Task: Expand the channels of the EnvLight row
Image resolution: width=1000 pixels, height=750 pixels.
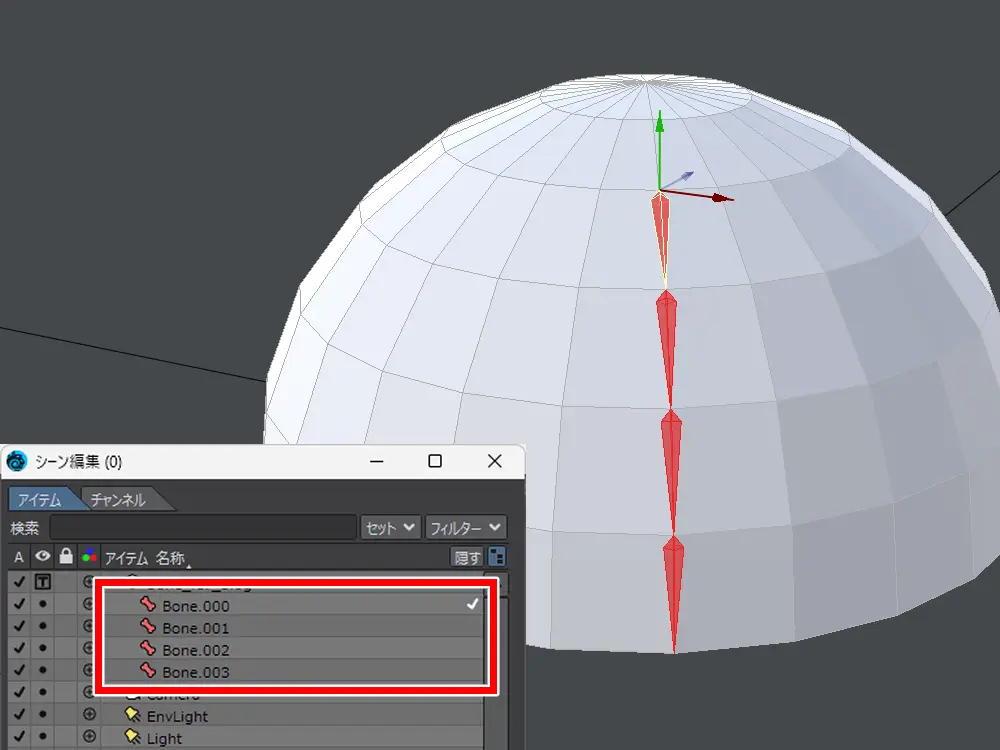Action: pyautogui.click(x=89, y=716)
